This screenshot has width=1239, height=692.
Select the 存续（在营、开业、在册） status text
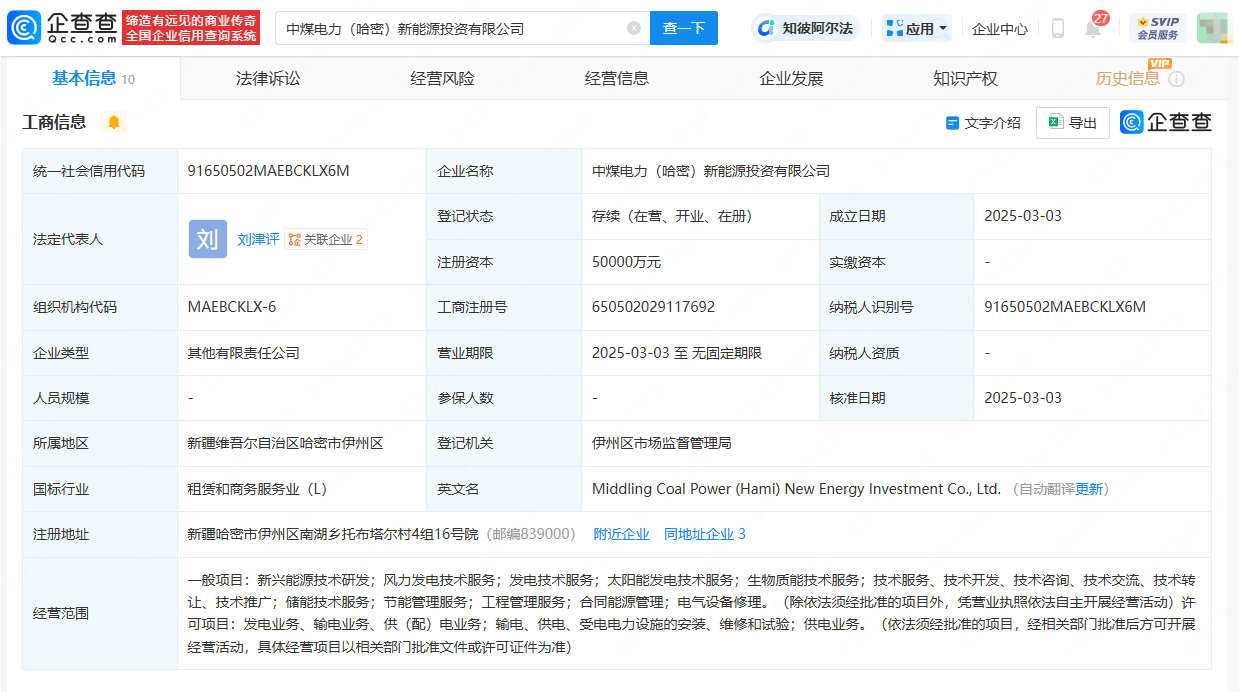click(672, 216)
